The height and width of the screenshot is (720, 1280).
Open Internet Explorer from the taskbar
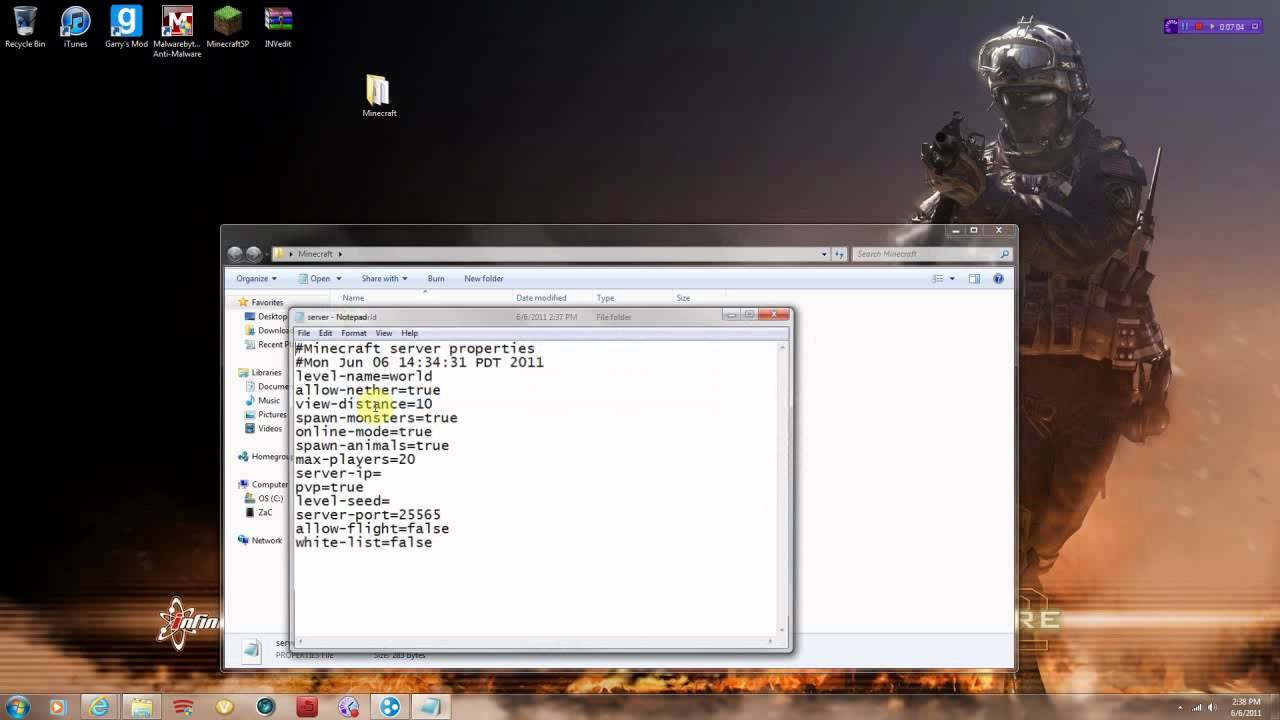[99, 707]
